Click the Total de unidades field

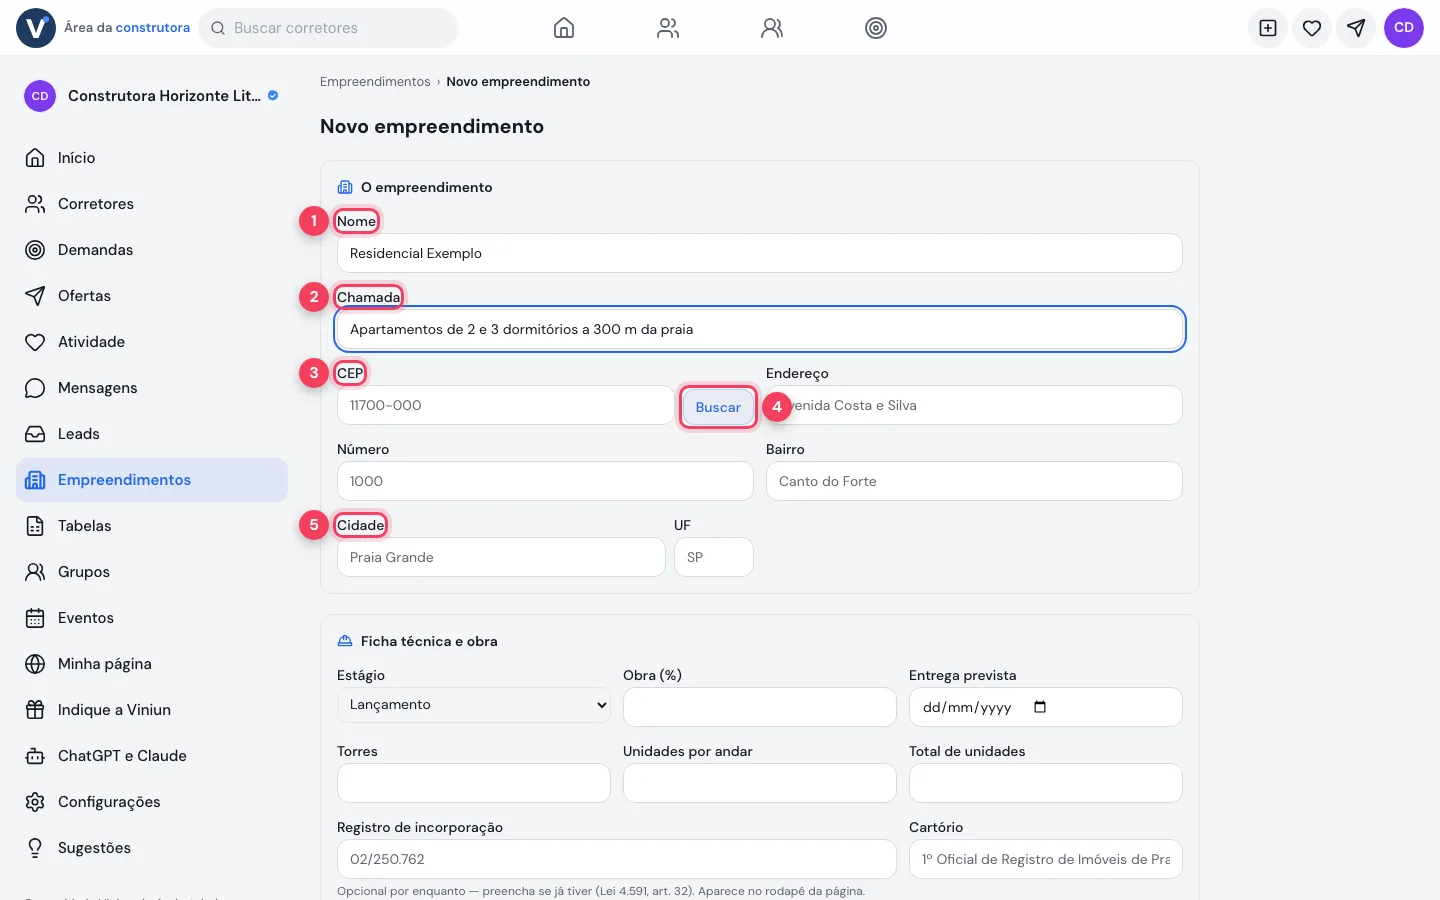click(x=1046, y=783)
